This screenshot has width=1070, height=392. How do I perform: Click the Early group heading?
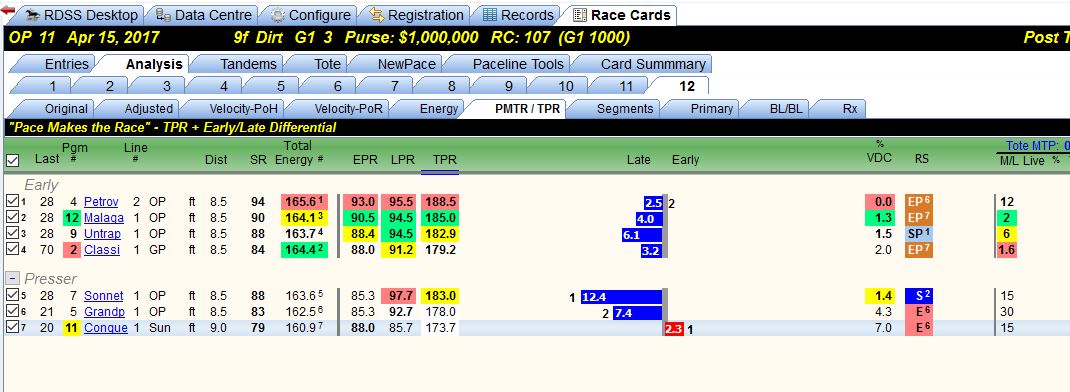pyautogui.click(x=41, y=185)
